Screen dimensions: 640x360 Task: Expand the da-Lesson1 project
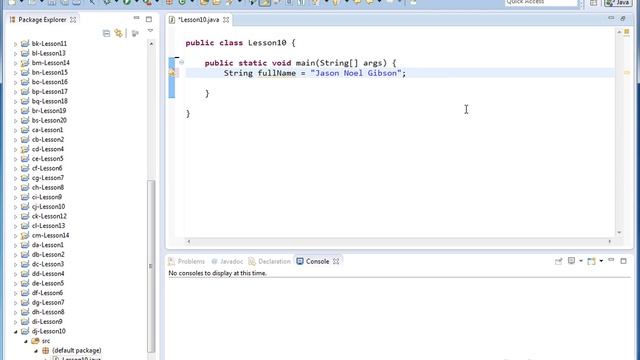[x=16, y=245]
